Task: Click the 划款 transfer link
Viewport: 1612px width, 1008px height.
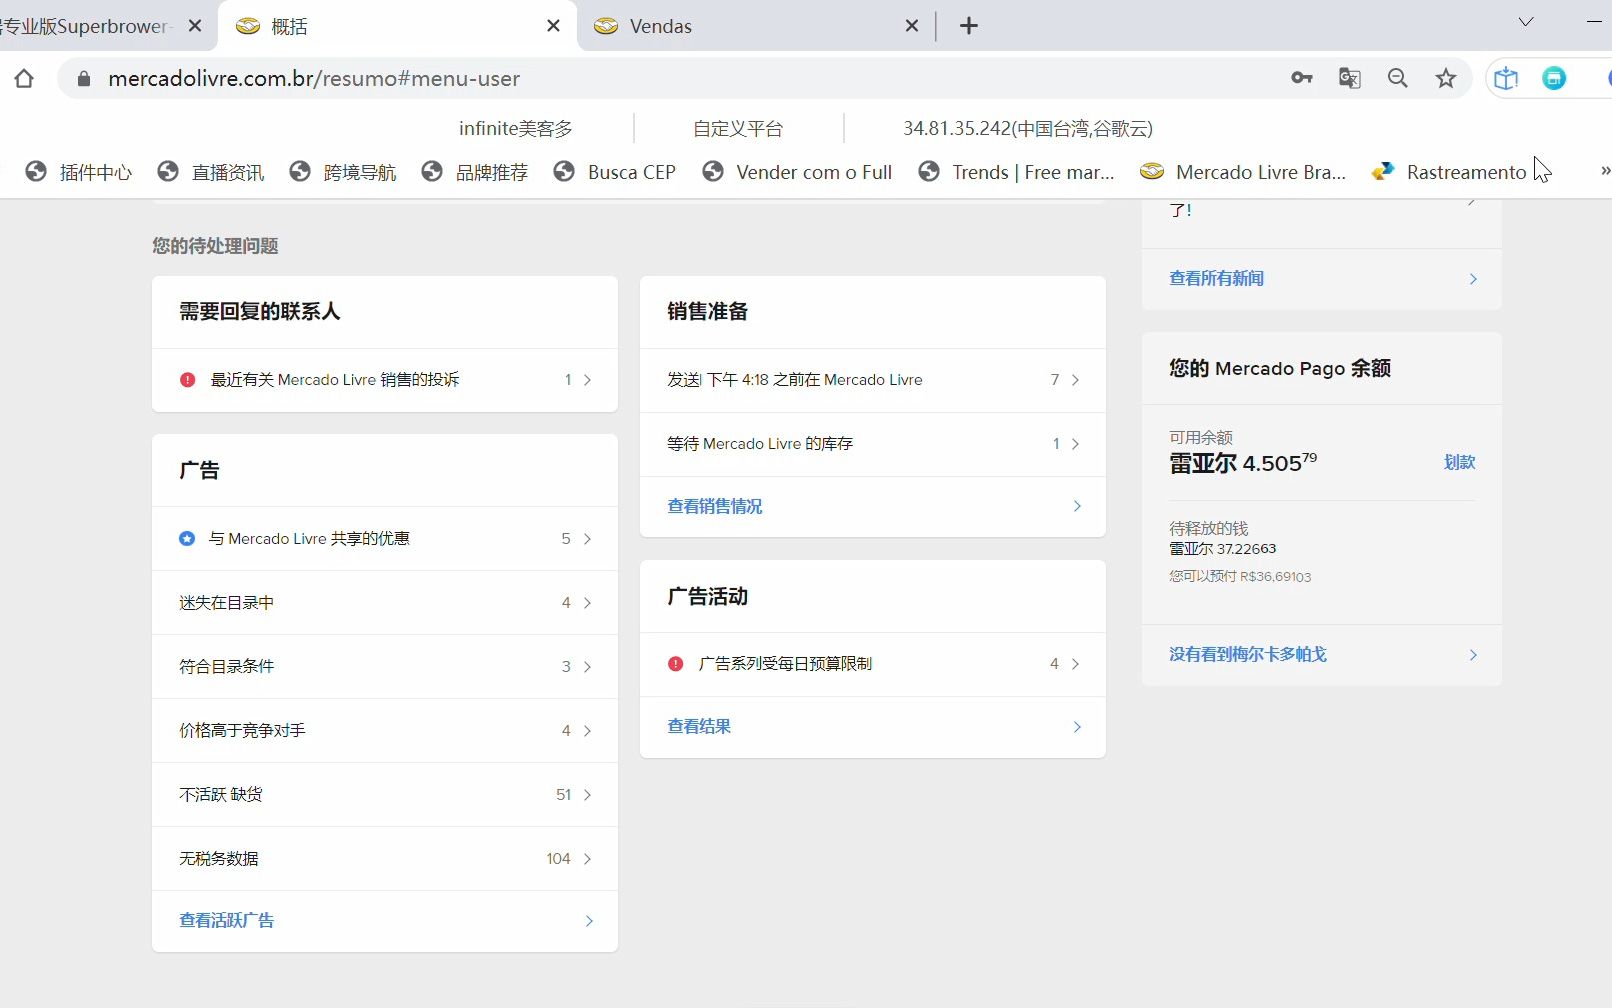Action: point(1460,462)
